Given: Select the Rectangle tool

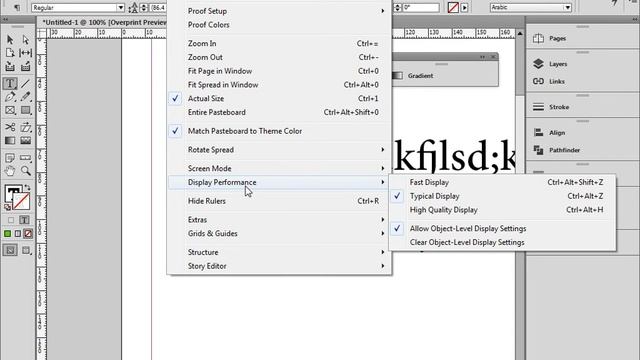Looking at the screenshot, I should (x=26, y=110).
